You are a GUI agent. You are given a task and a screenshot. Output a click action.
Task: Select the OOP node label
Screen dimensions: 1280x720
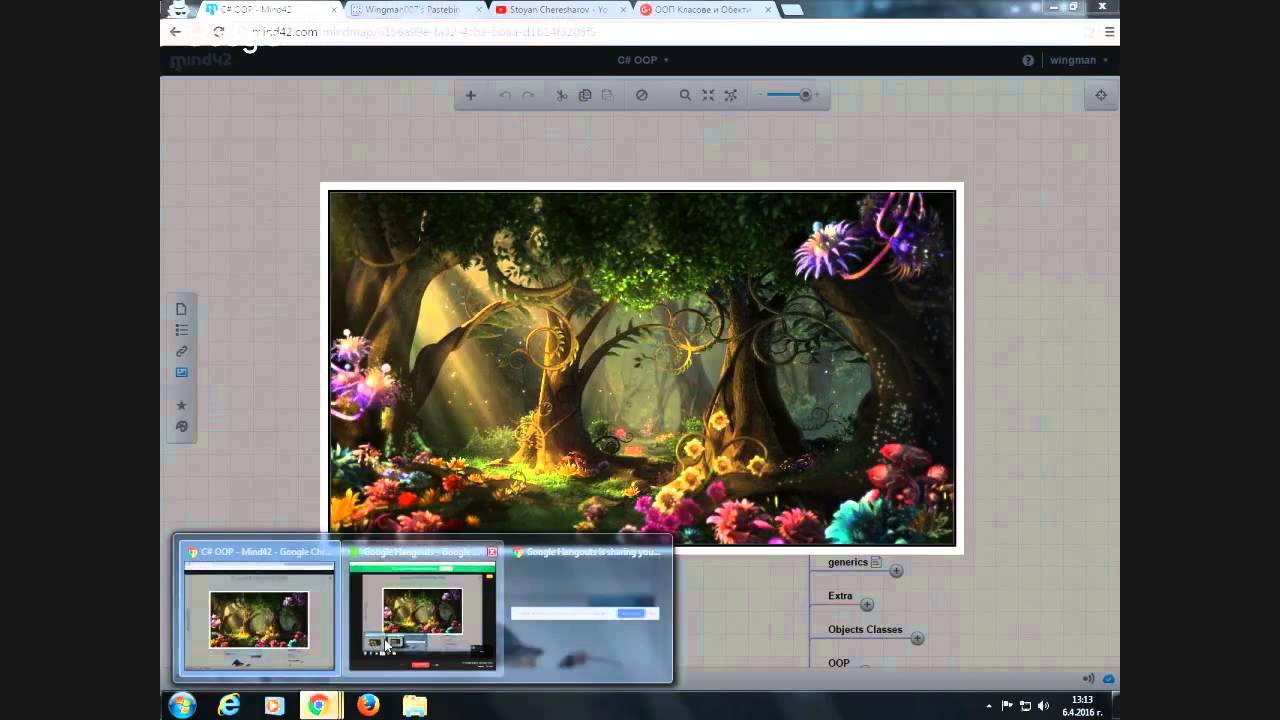tap(839, 663)
